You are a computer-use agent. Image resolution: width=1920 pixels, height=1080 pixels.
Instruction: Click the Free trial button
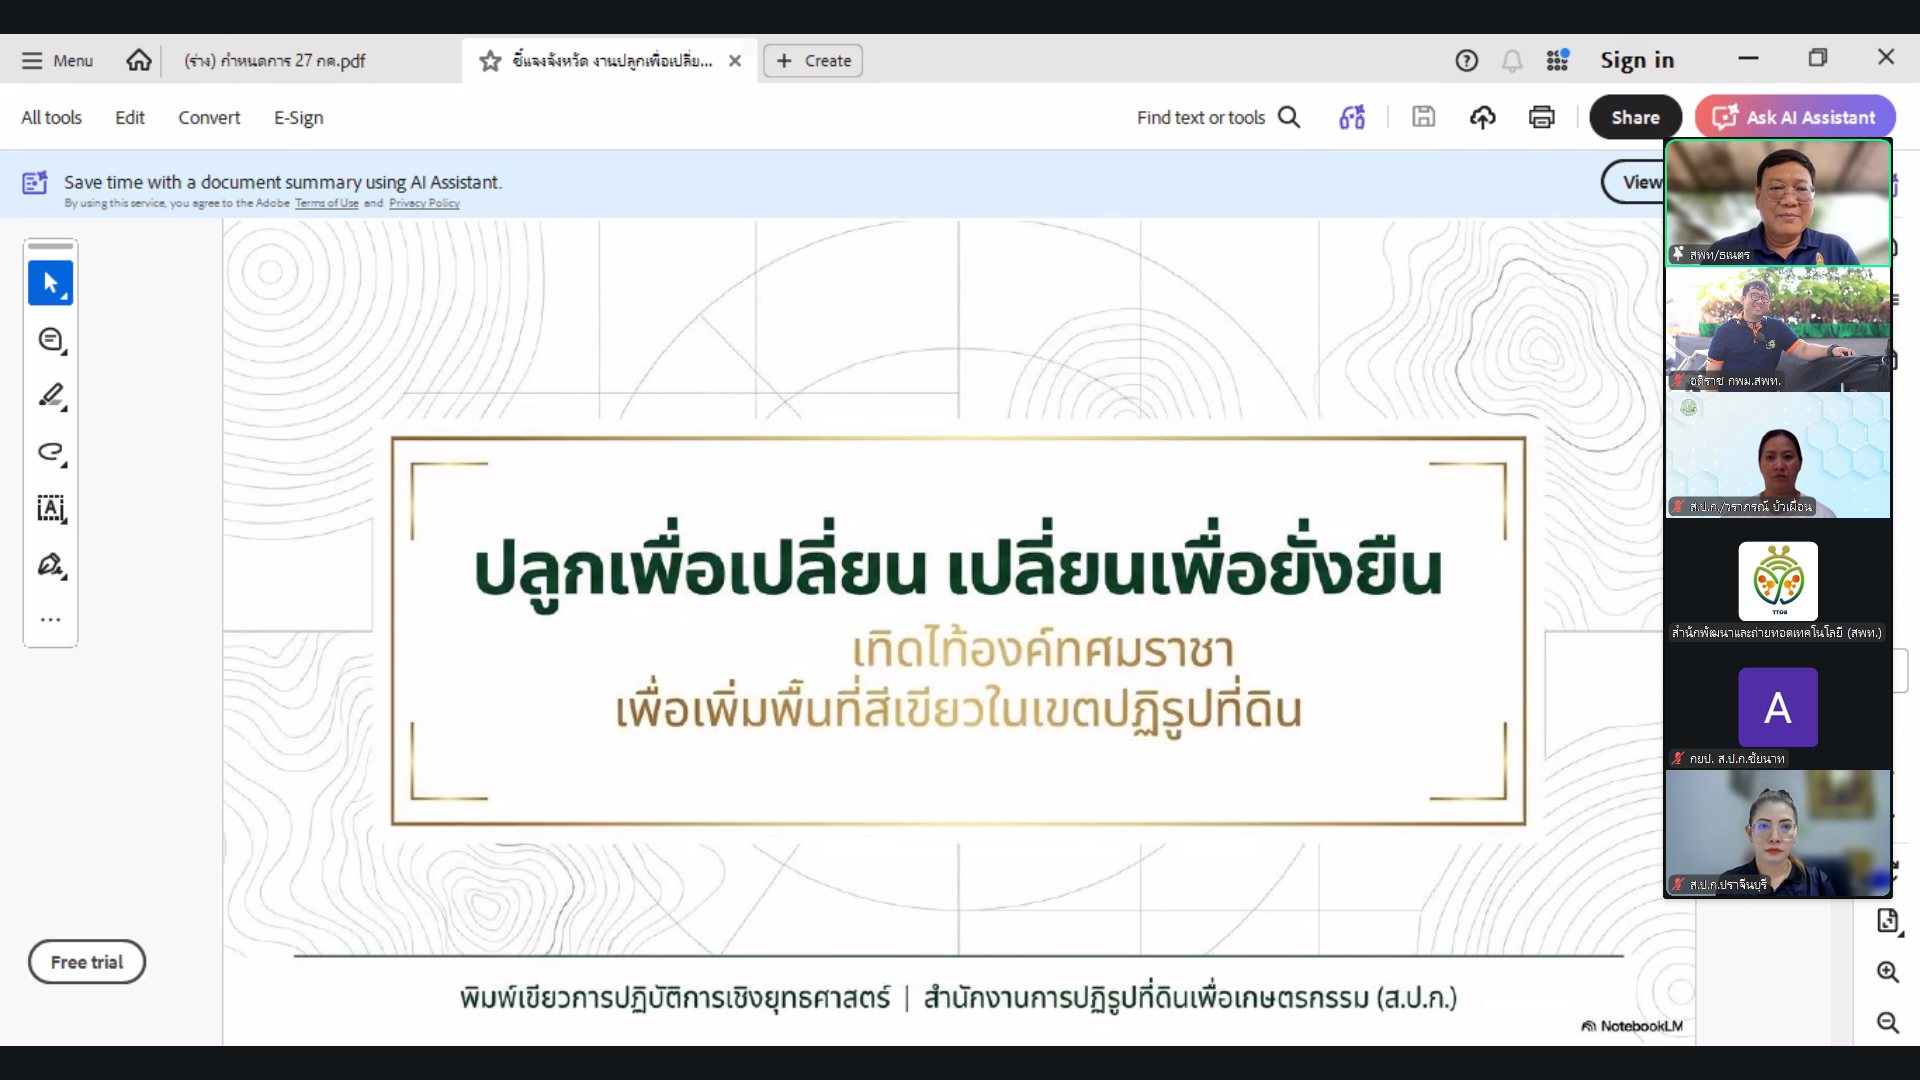(x=87, y=962)
